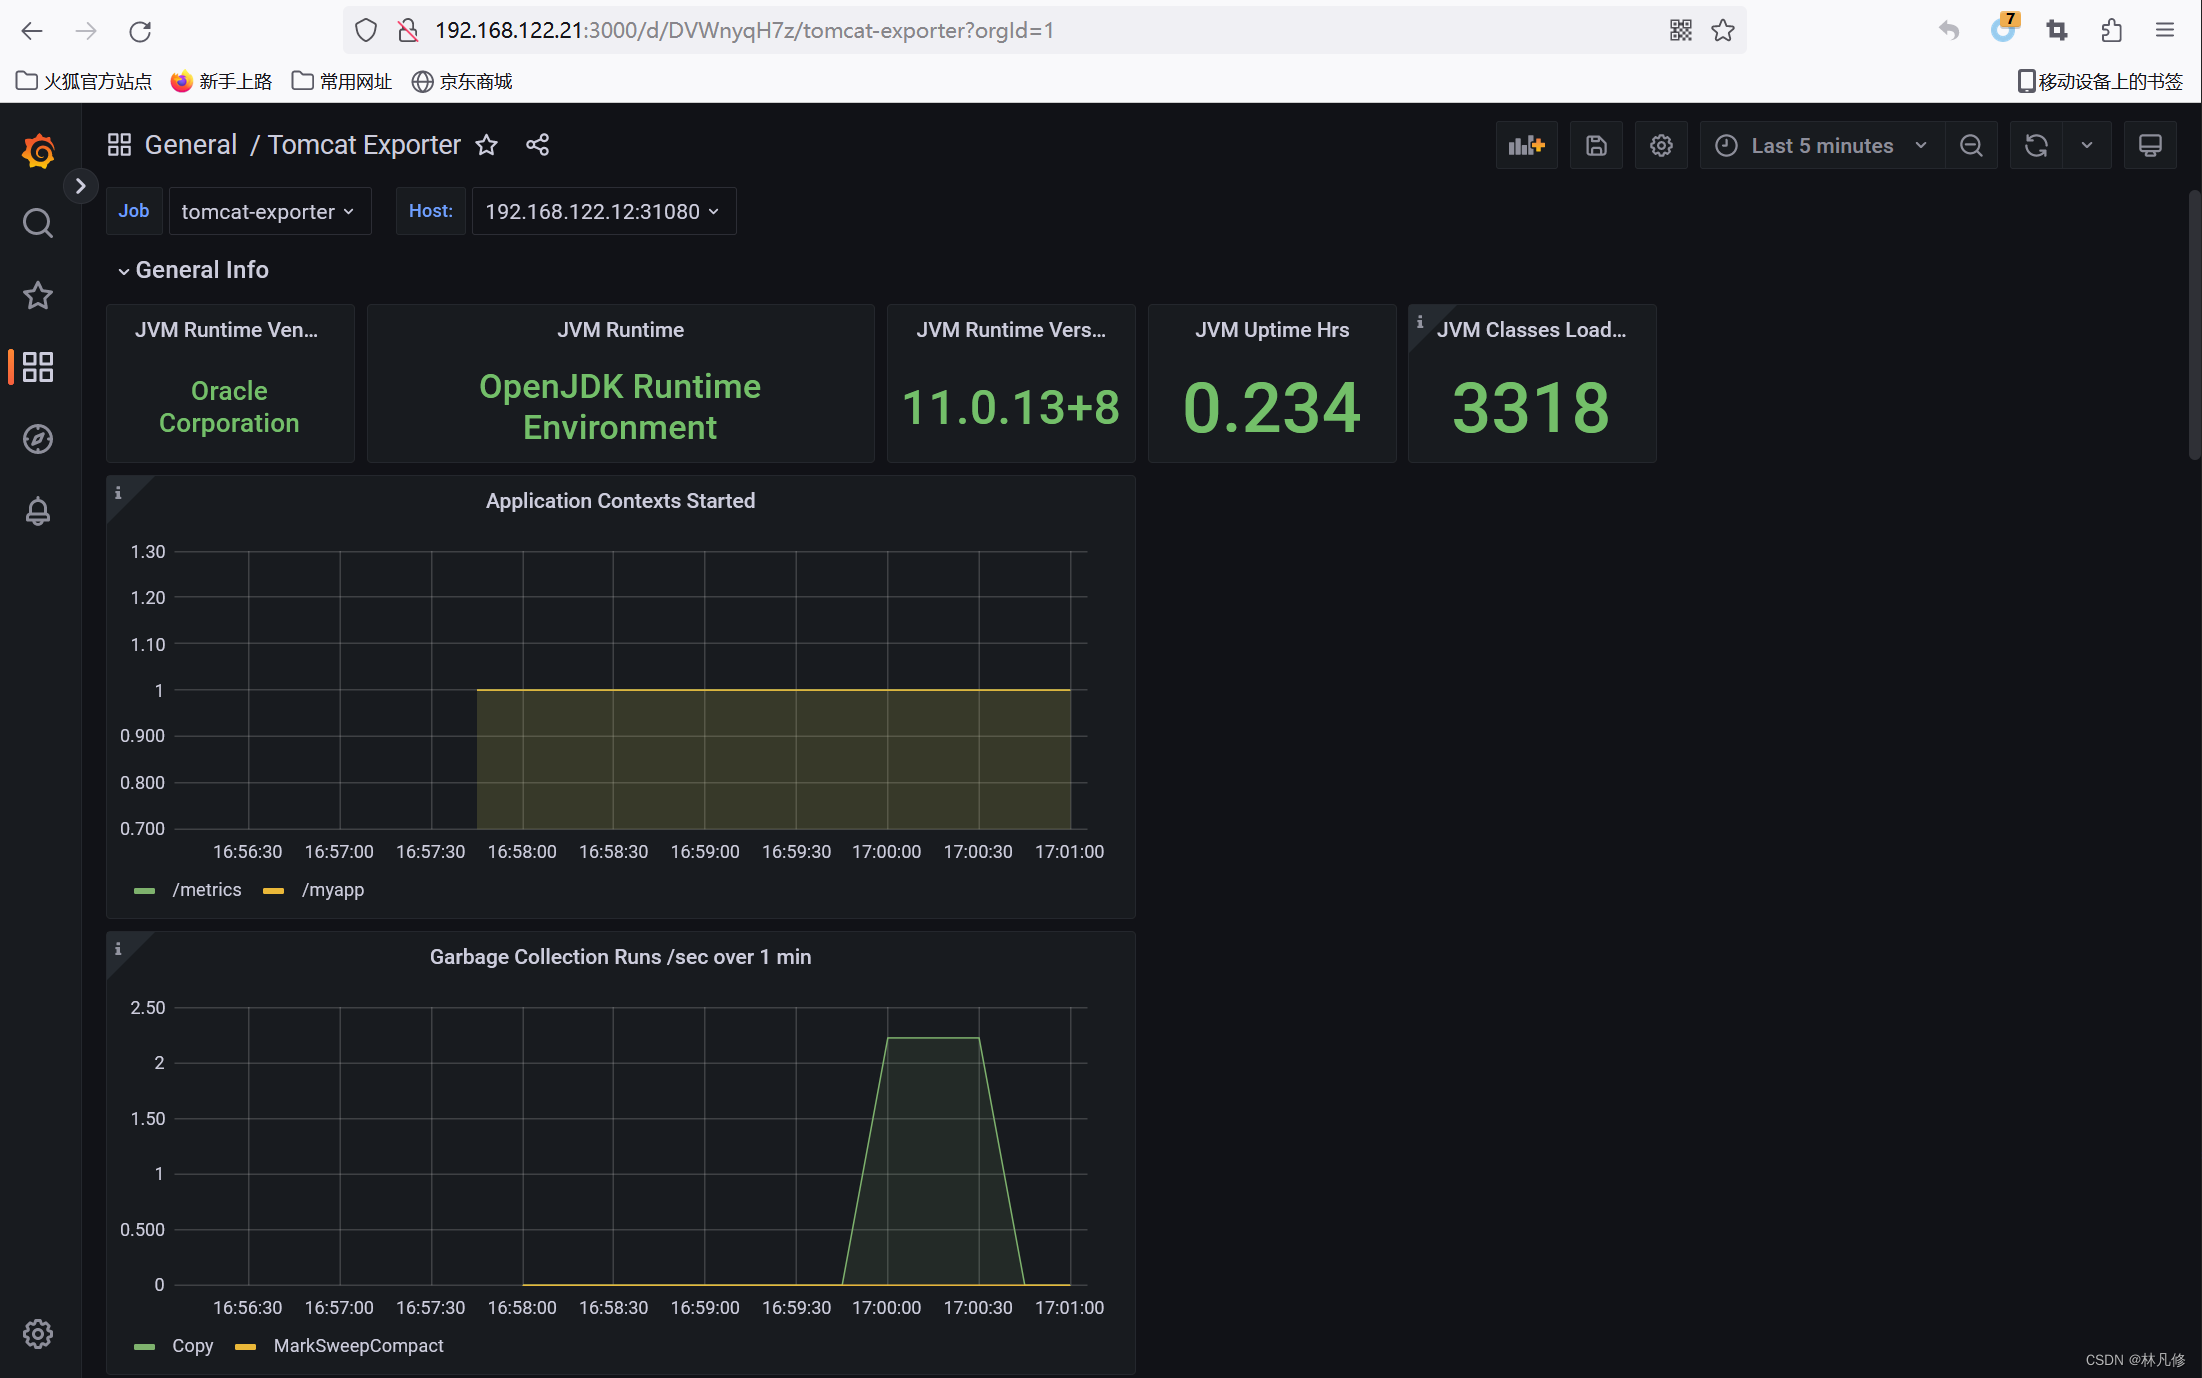The height and width of the screenshot is (1378, 2202).
Task: Zoom out the time range
Action: [x=1971, y=146]
